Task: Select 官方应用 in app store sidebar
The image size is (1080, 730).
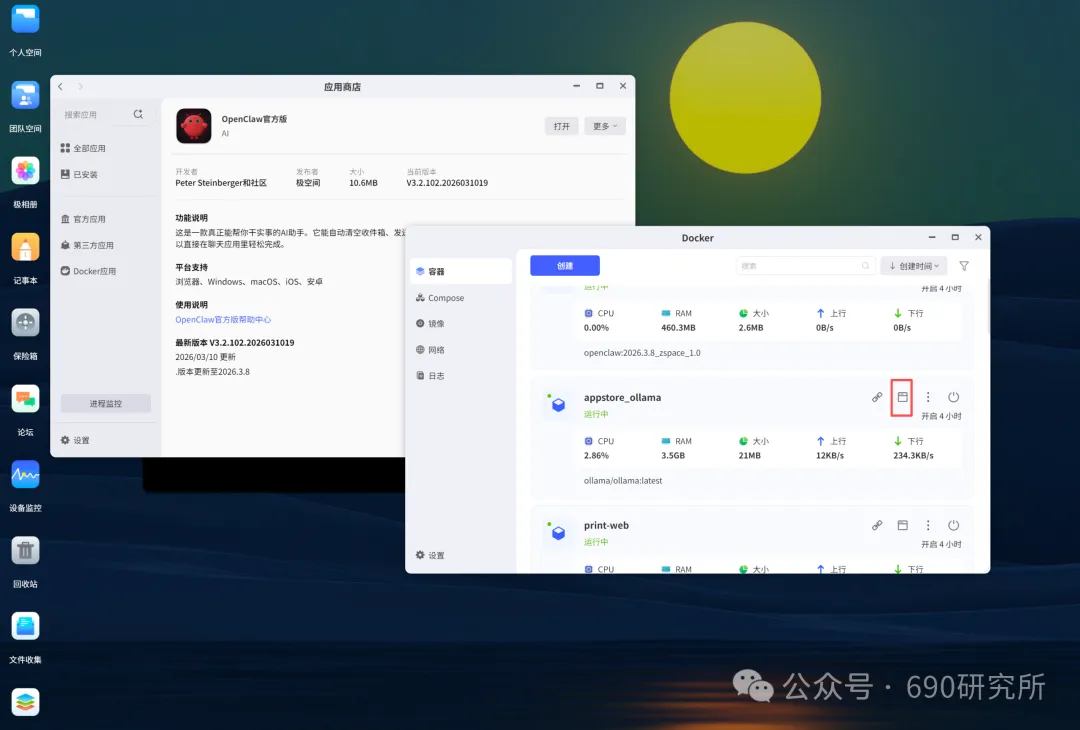Action: tap(83, 219)
